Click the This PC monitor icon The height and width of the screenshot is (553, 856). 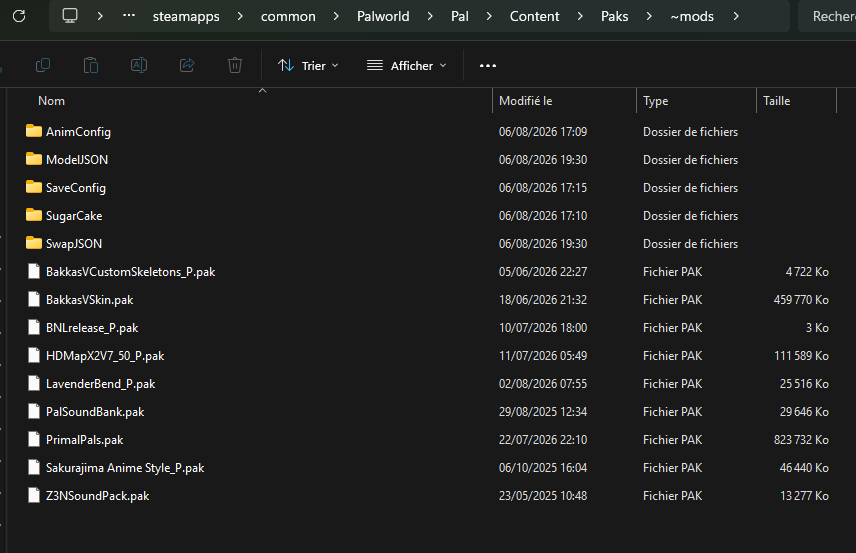(x=70, y=16)
